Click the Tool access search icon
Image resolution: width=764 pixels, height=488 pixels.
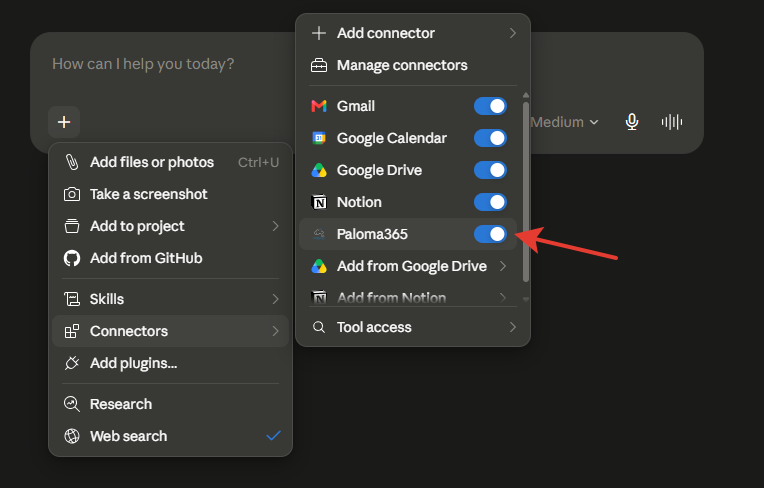(x=319, y=327)
